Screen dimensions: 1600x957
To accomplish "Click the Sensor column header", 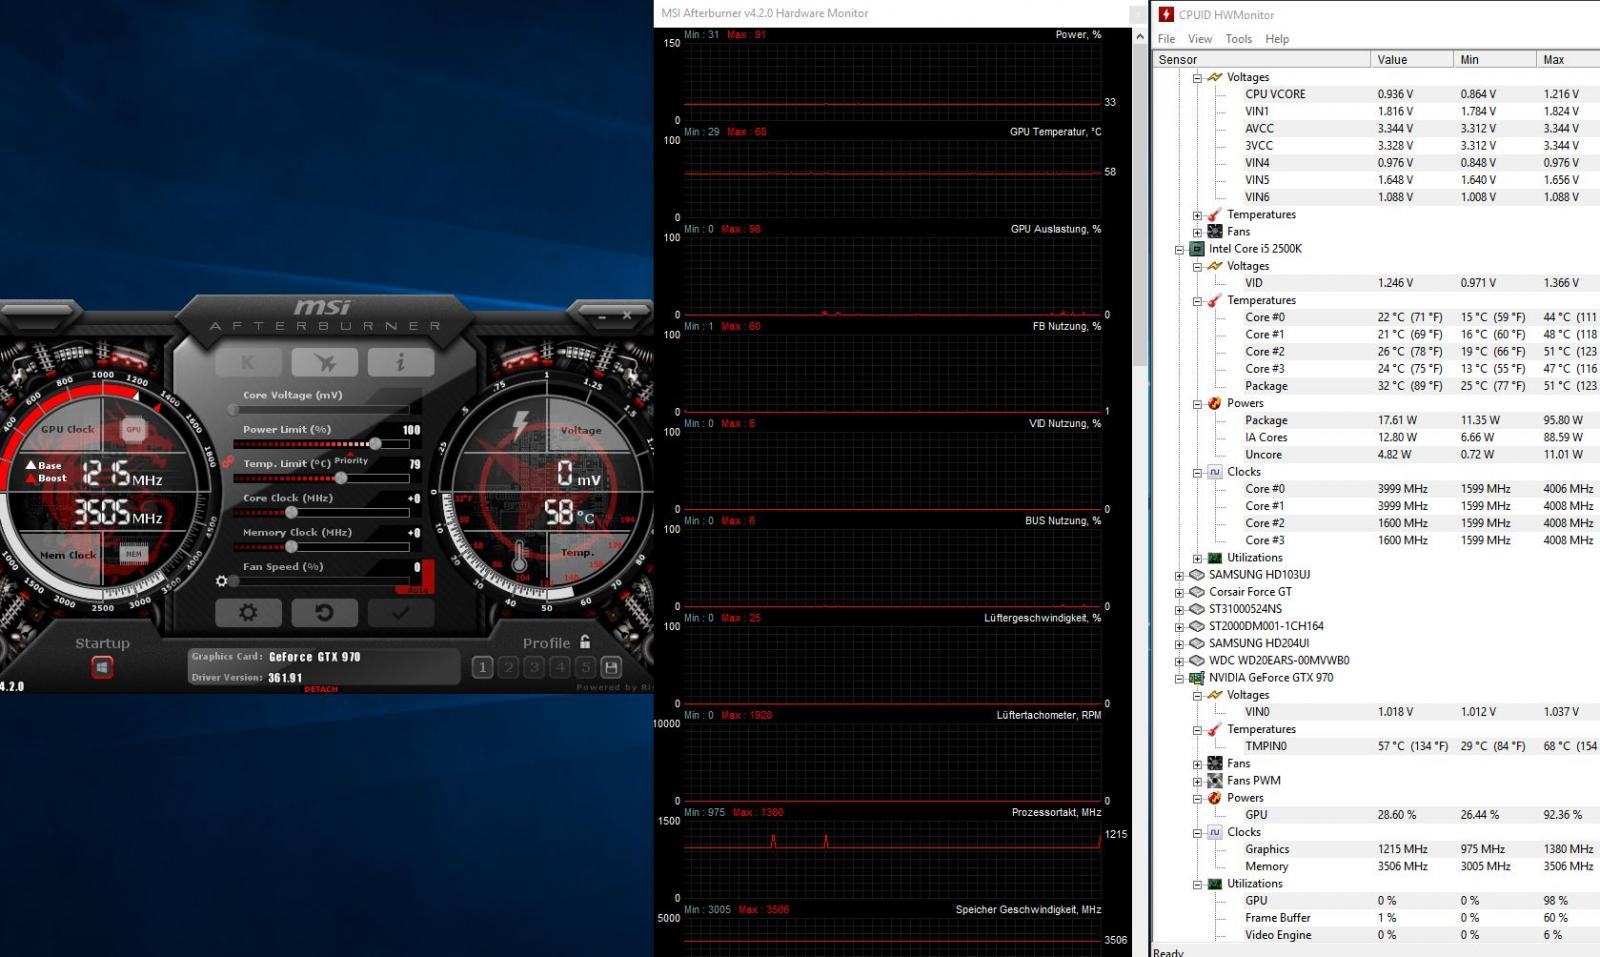I will [1262, 60].
